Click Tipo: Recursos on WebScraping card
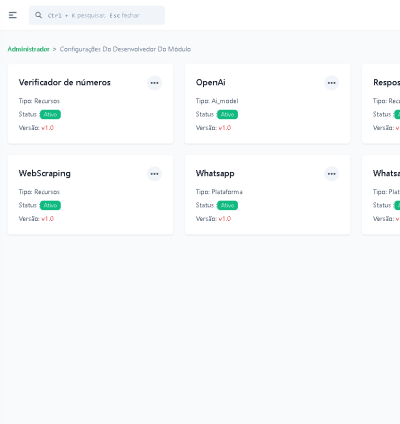 click(39, 192)
